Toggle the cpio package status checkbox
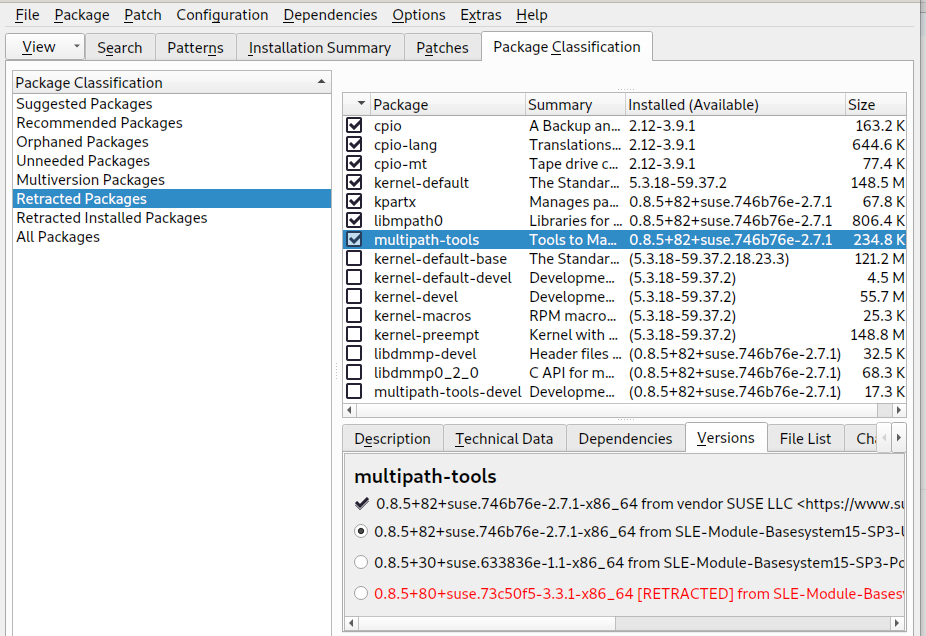 tap(354, 126)
